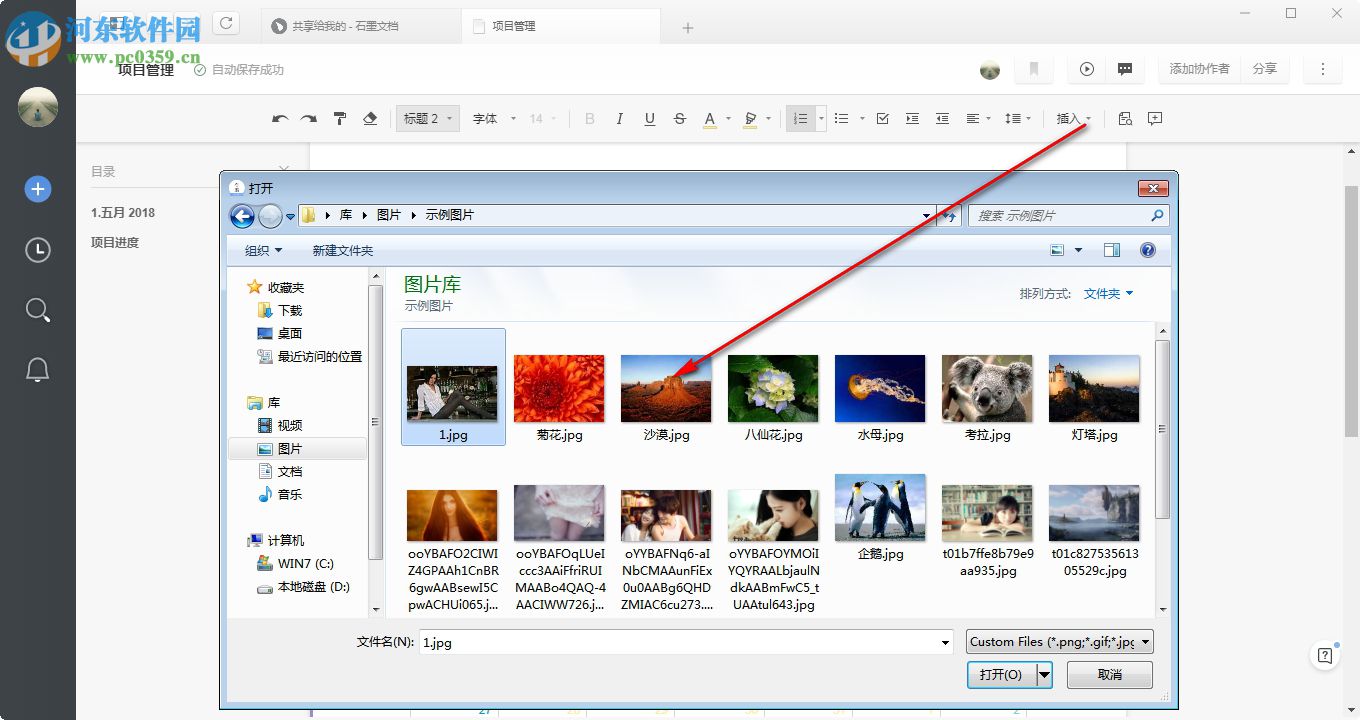Switch to the 项目管理 tab
Screen dimensions: 1360x720
pos(562,26)
